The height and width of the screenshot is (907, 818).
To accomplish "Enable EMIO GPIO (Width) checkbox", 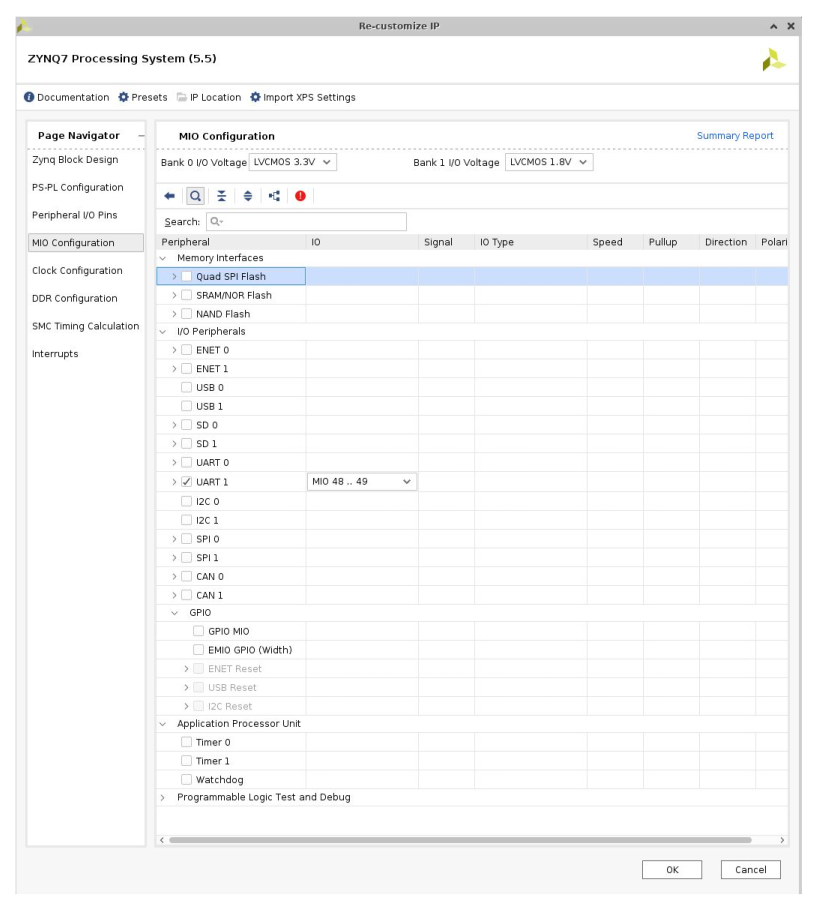I will (198, 650).
